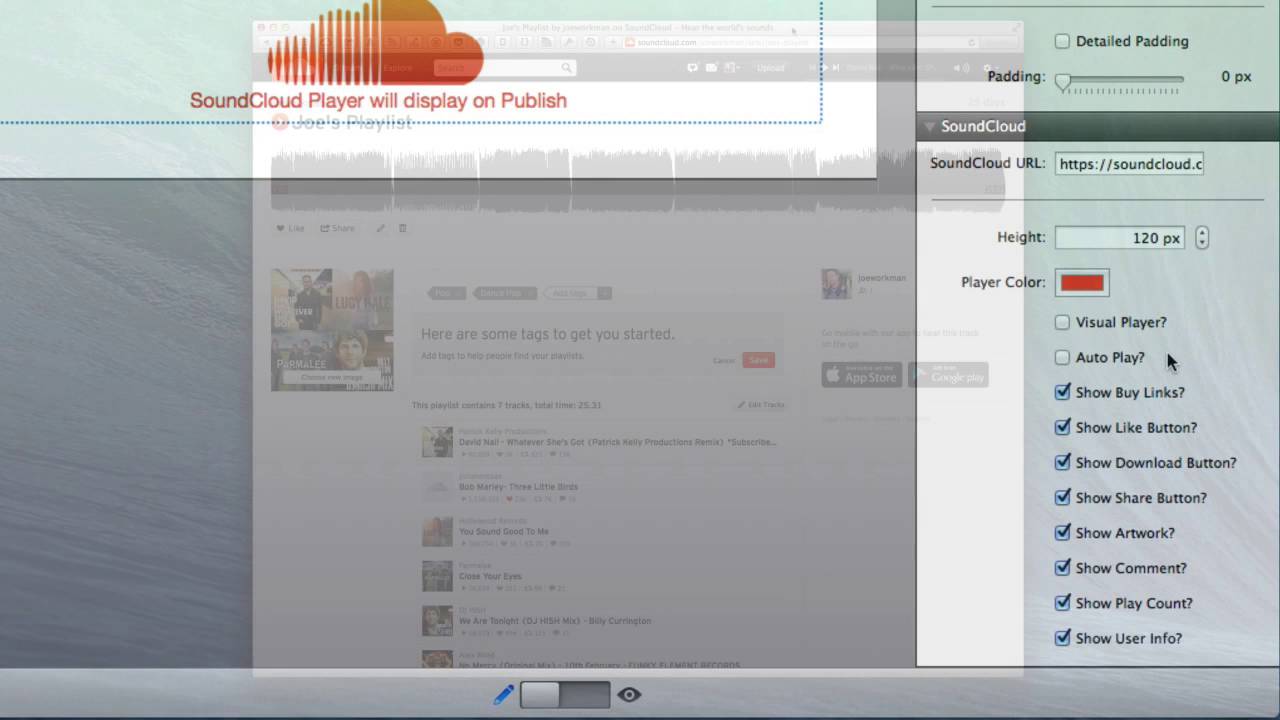Viewport: 1280px width, 720px height.
Task: Click Cancel beside Save in browser window
Action: [x=724, y=360]
